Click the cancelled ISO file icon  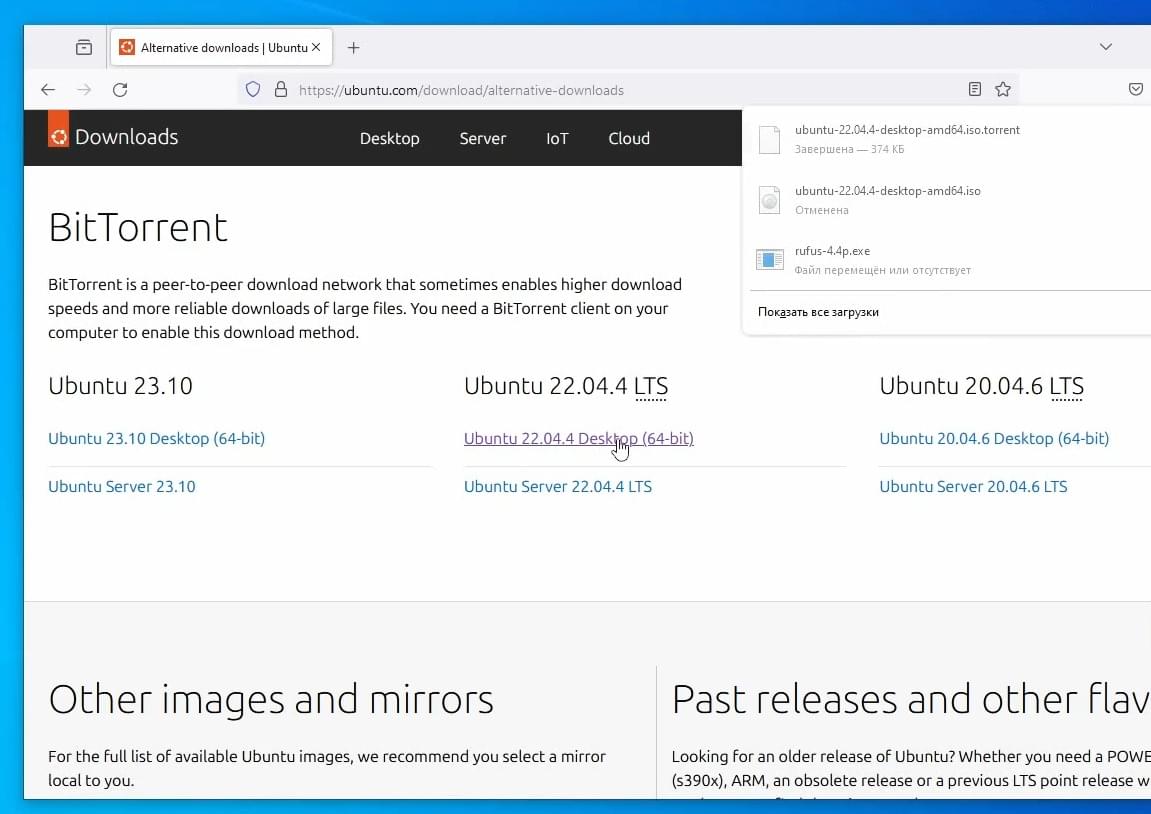click(x=769, y=200)
